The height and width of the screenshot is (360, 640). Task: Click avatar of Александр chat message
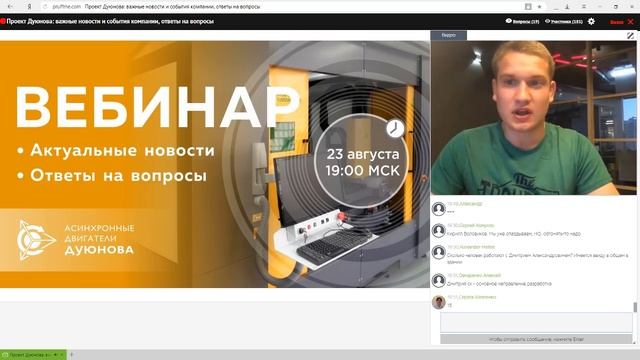click(438, 209)
